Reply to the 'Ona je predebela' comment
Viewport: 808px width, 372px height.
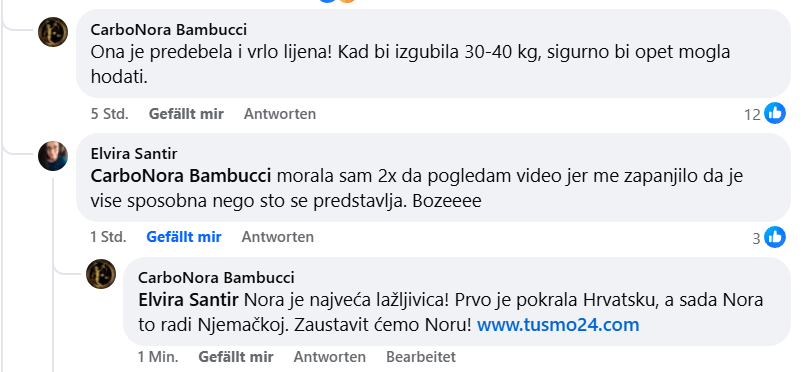[280, 114]
